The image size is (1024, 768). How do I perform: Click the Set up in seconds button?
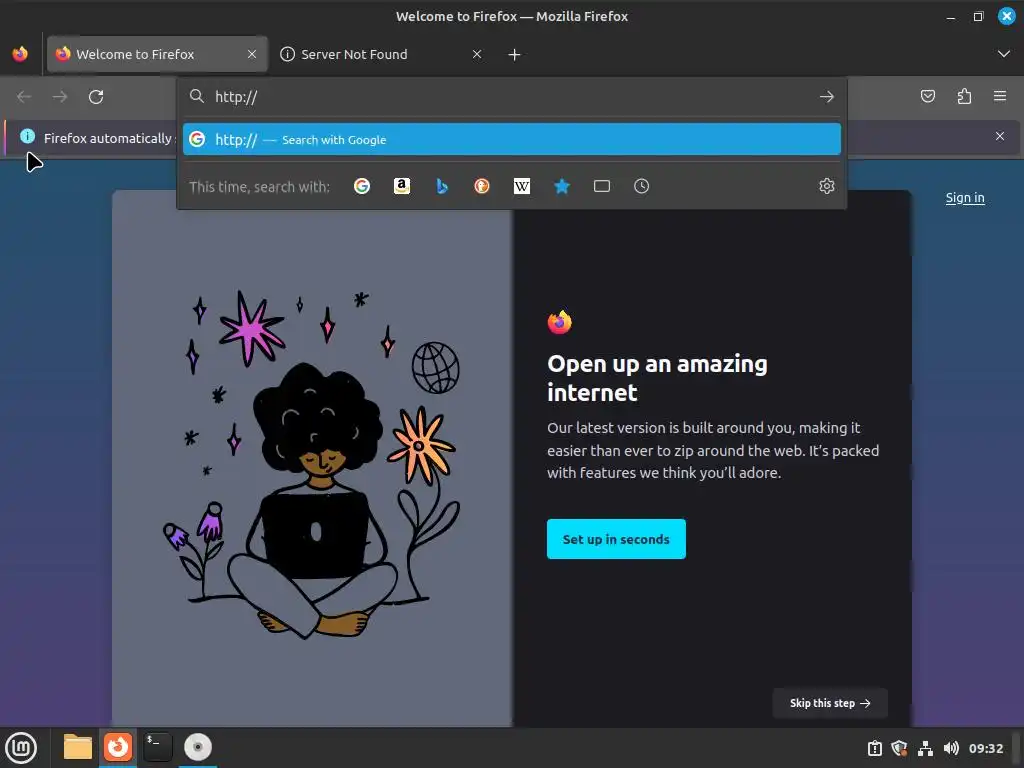616,539
